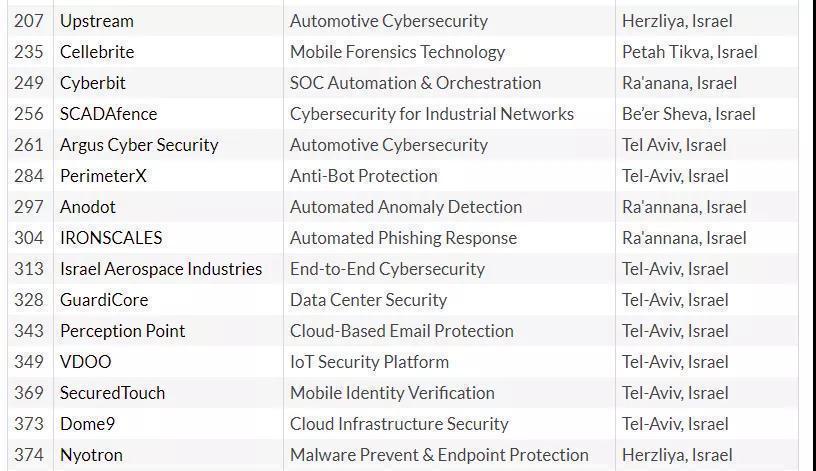The height and width of the screenshot is (471, 816).
Task: Click the SecuredTouch company name
Action: point(112,393)
